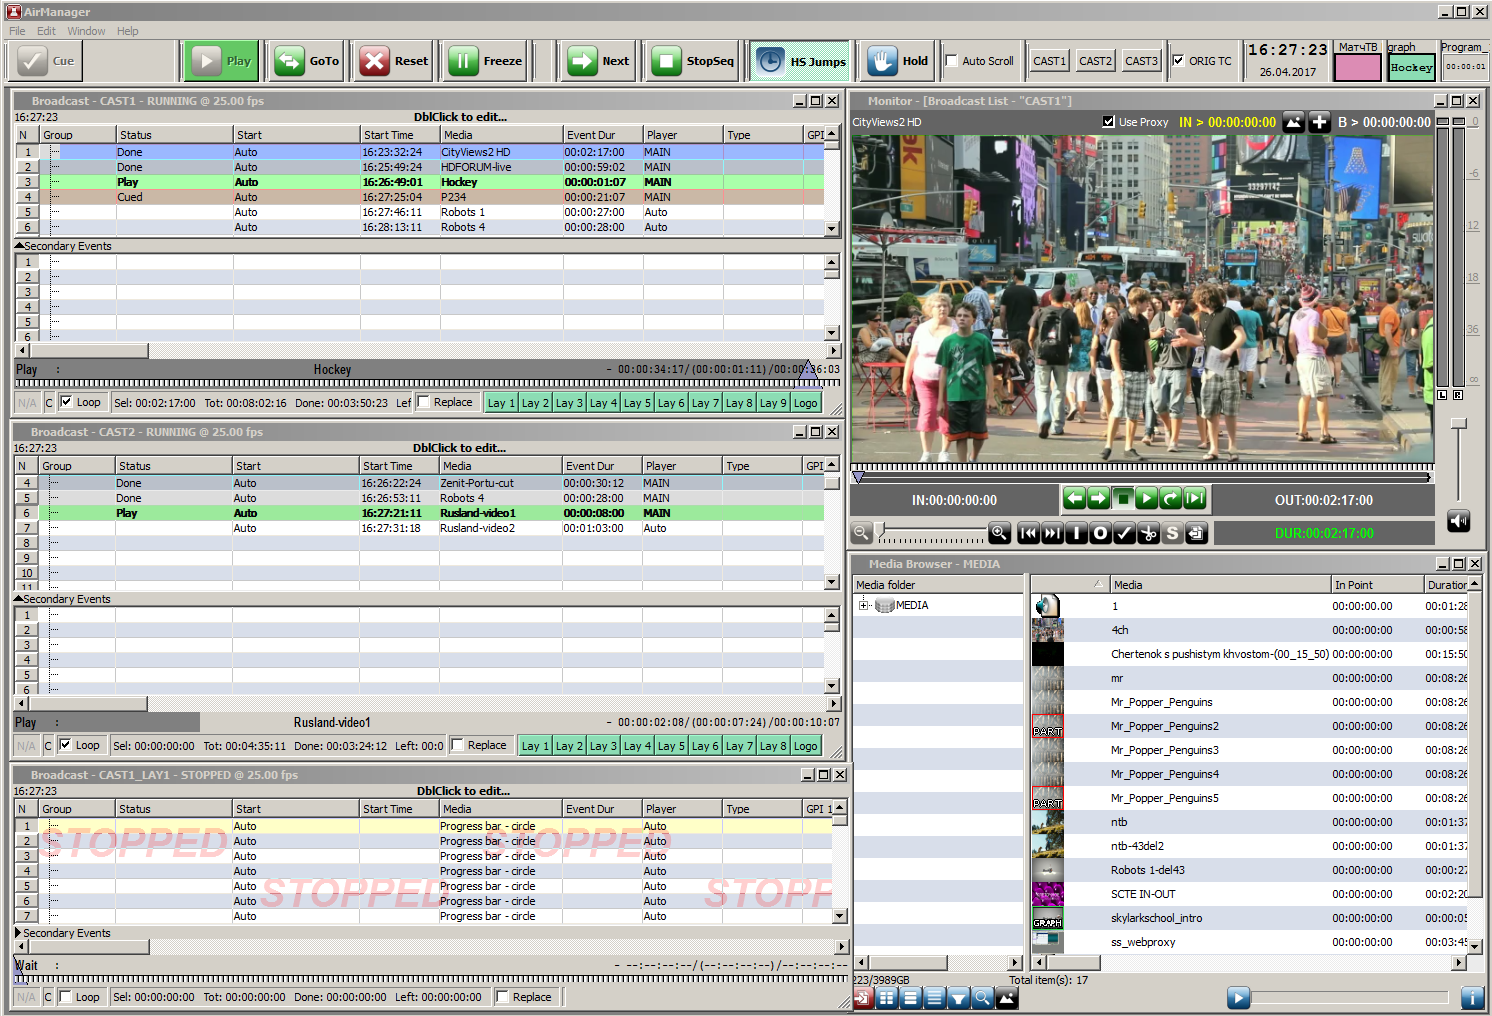Click the Cue toolbar button

(x=46, y=61)
